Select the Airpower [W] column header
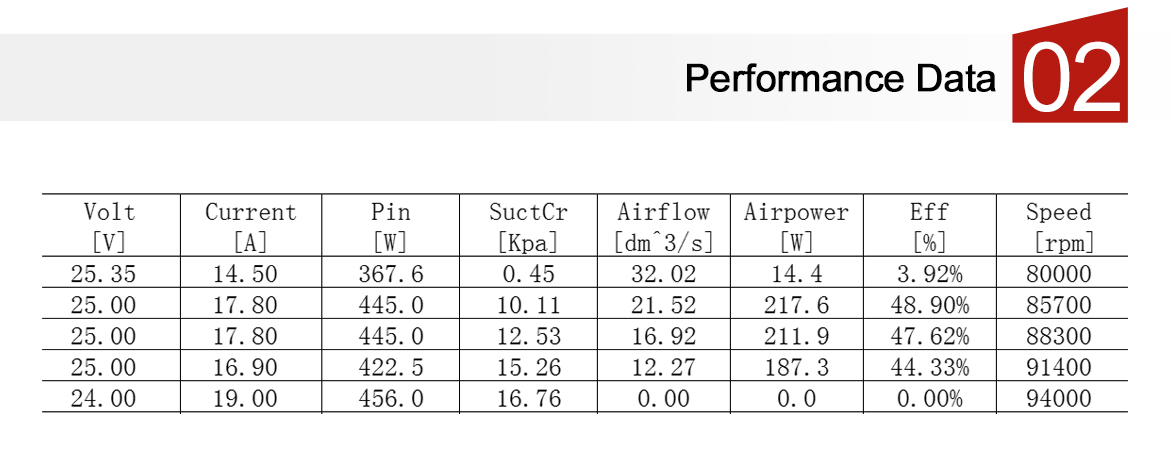This screenshot has height=469, width=1170. coord(796,226)
